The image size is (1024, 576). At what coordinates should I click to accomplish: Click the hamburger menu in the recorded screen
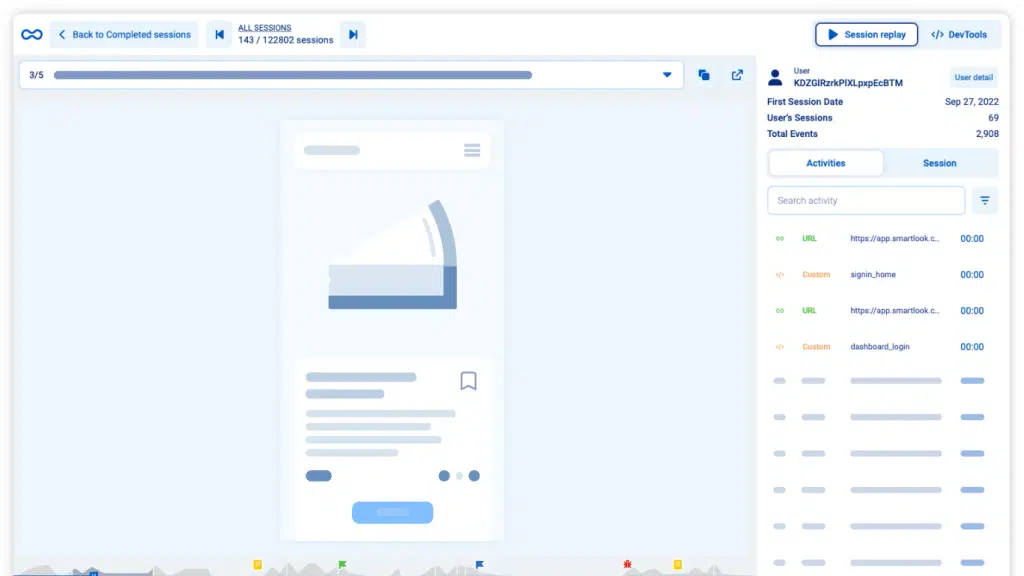pos(472,150)
